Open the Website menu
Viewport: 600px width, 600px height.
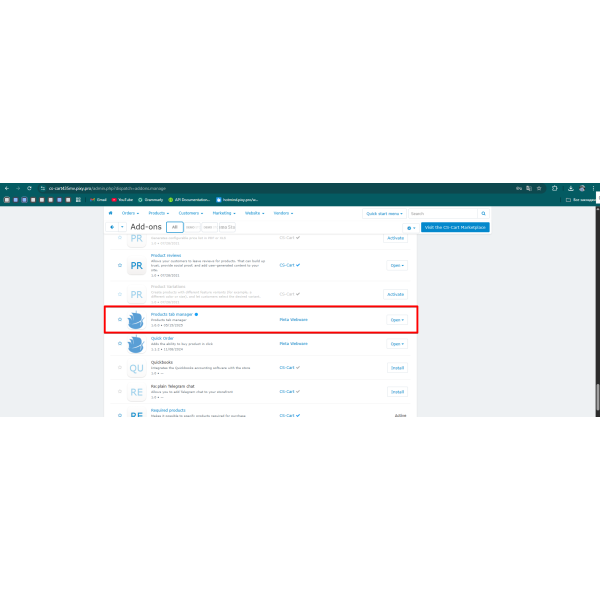tap(254, 213)
